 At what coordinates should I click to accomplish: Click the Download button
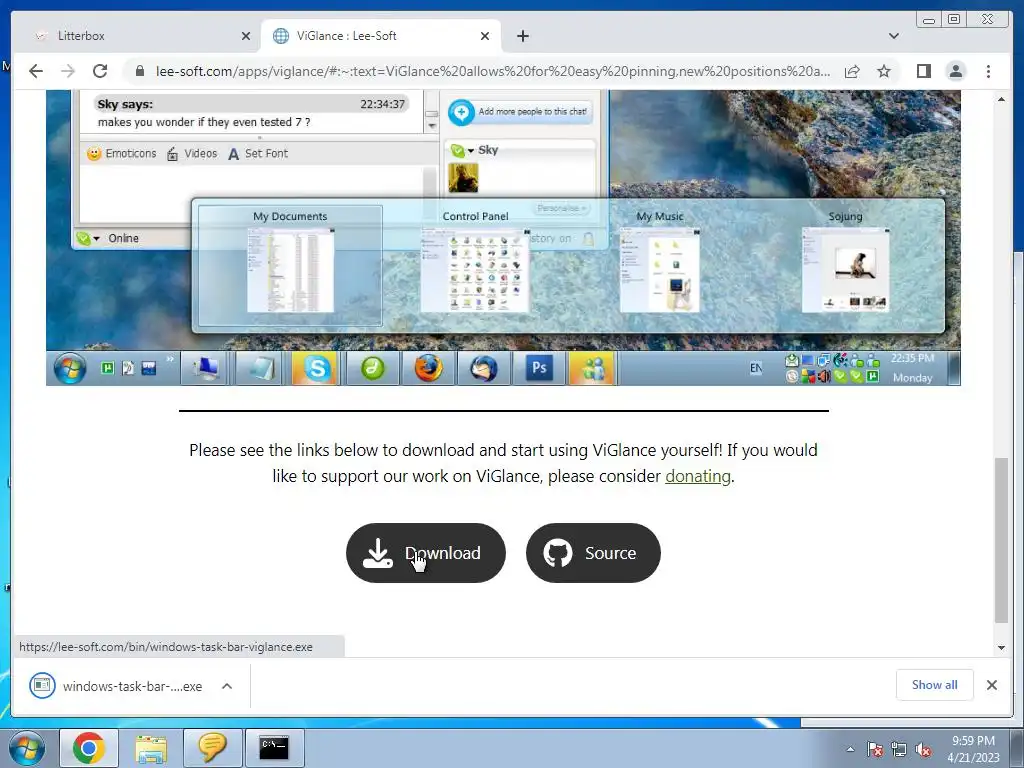tap(426, 553)
